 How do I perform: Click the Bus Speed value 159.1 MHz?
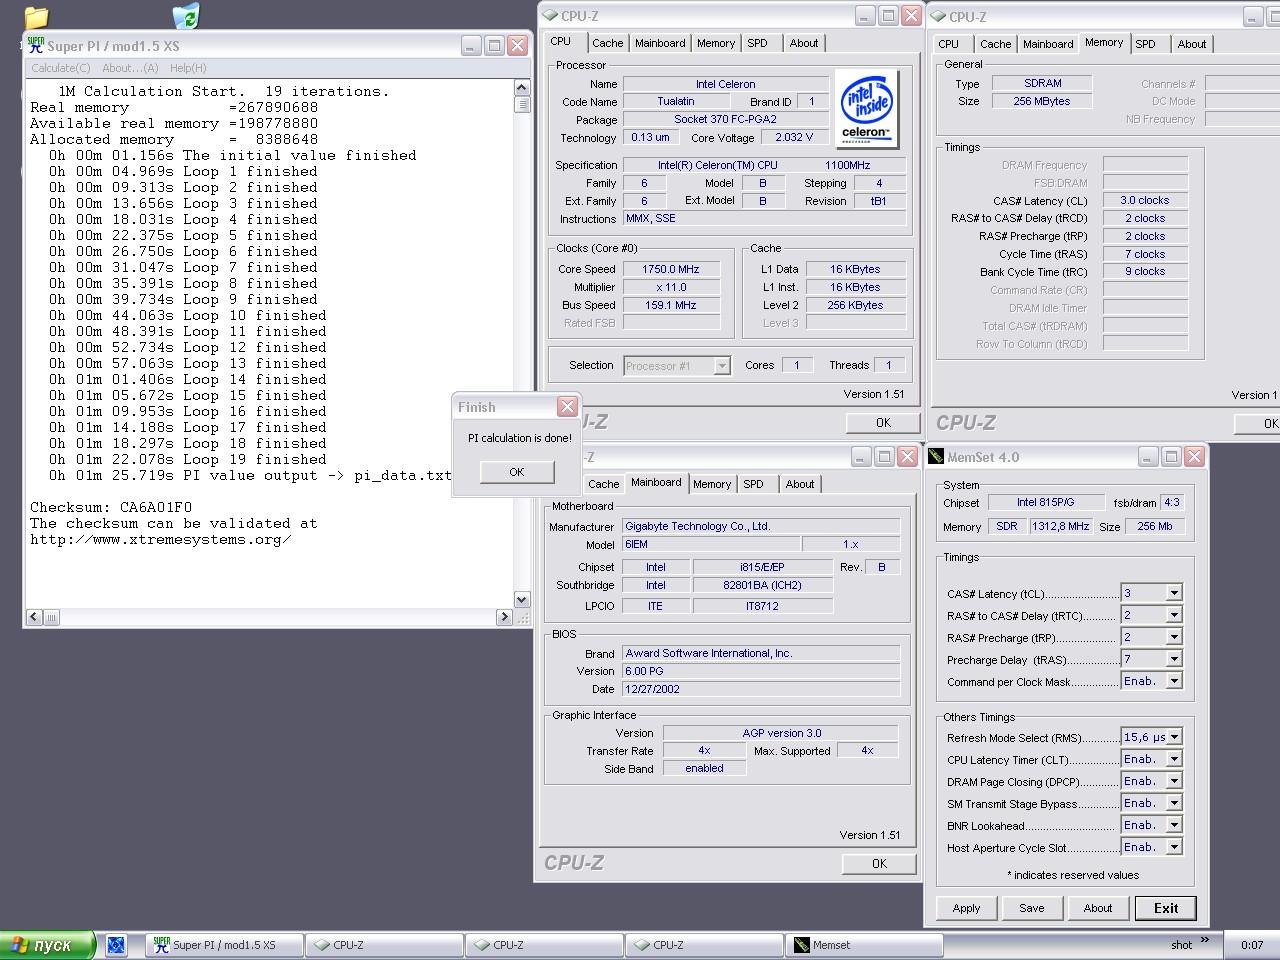[x=671, y=305]
